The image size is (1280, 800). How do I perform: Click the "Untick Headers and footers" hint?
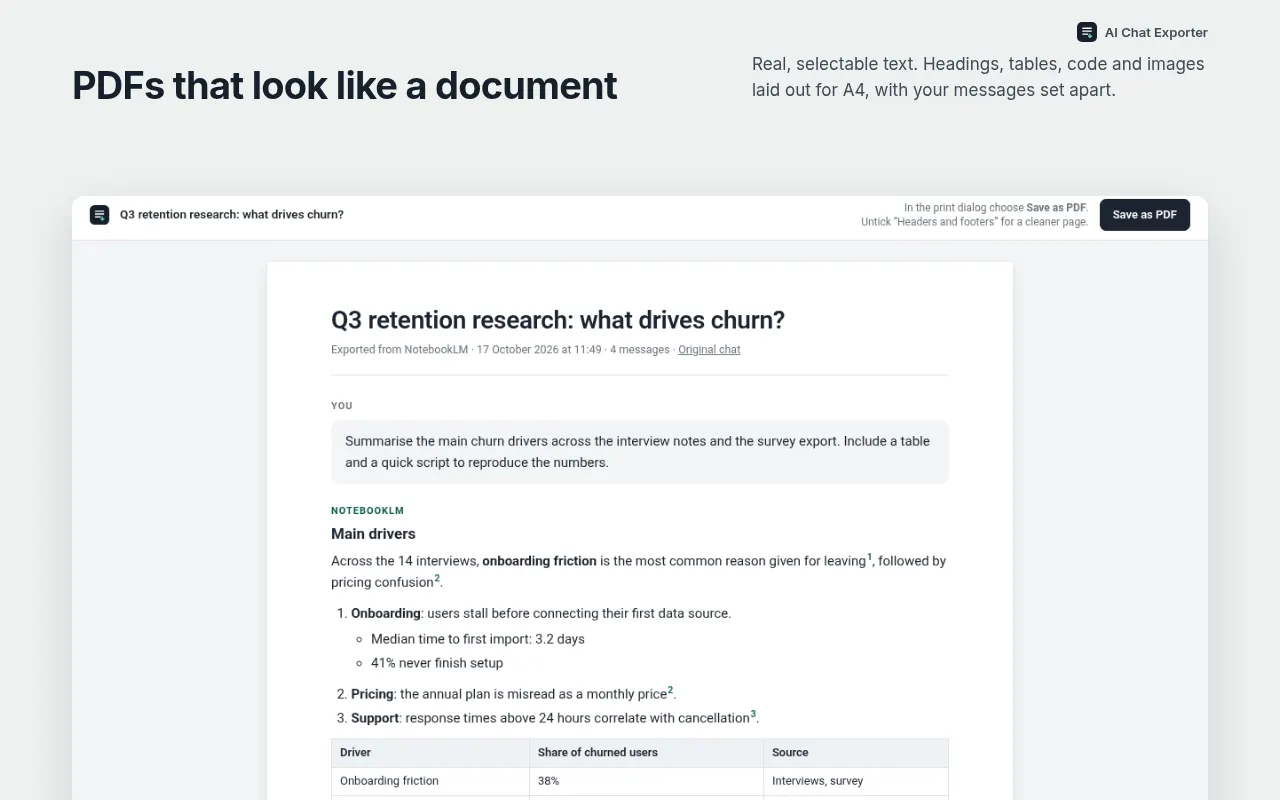click(975, 222)
